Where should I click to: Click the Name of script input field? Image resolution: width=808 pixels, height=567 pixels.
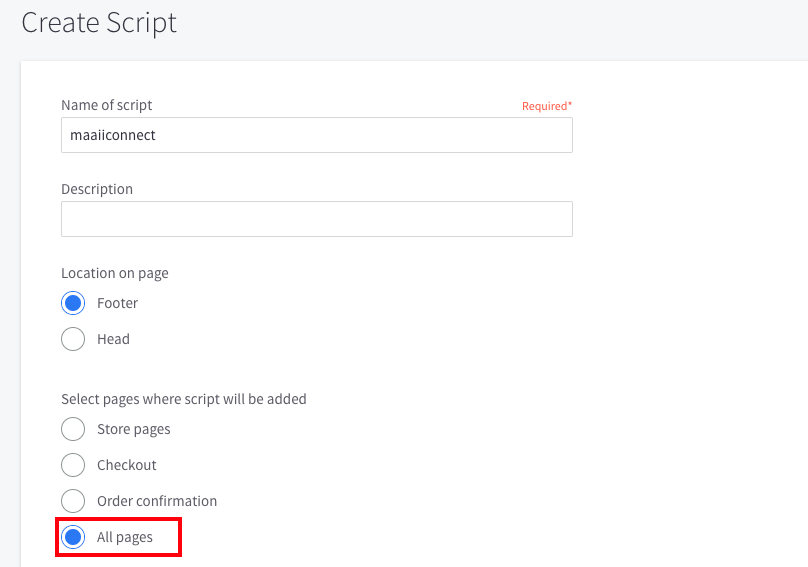(317, 135)
